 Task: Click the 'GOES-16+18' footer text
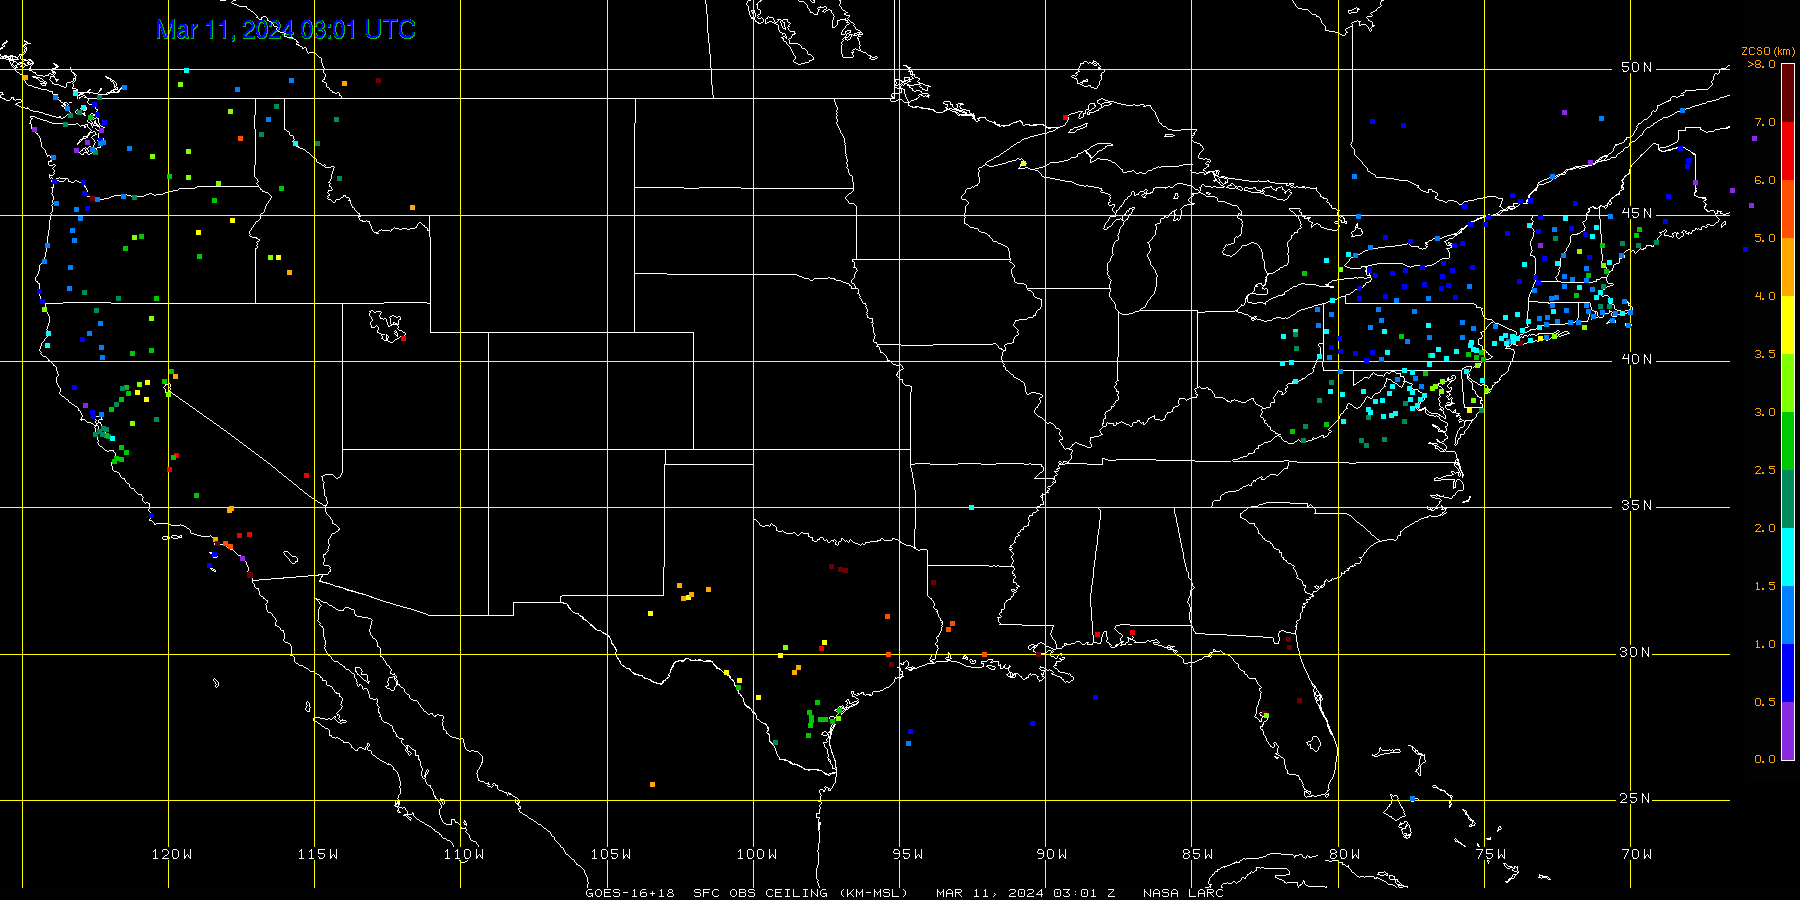click(x=630, y=893)
